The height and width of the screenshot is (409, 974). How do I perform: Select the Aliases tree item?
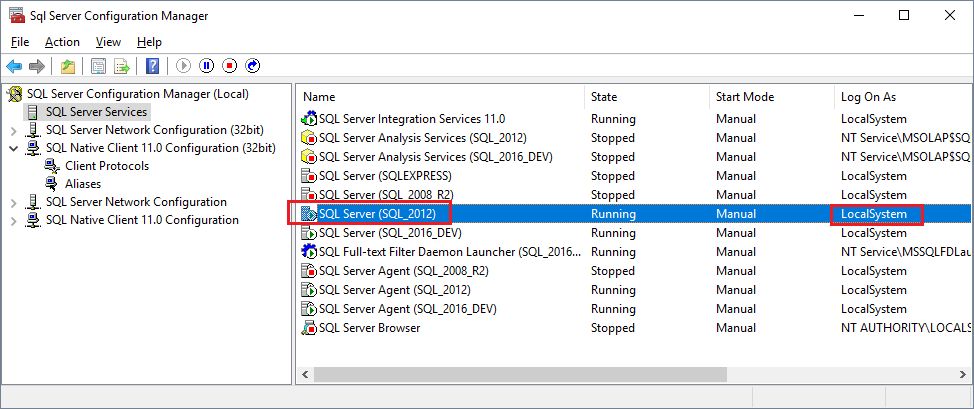pyautogui.click(x=83, y=184)
